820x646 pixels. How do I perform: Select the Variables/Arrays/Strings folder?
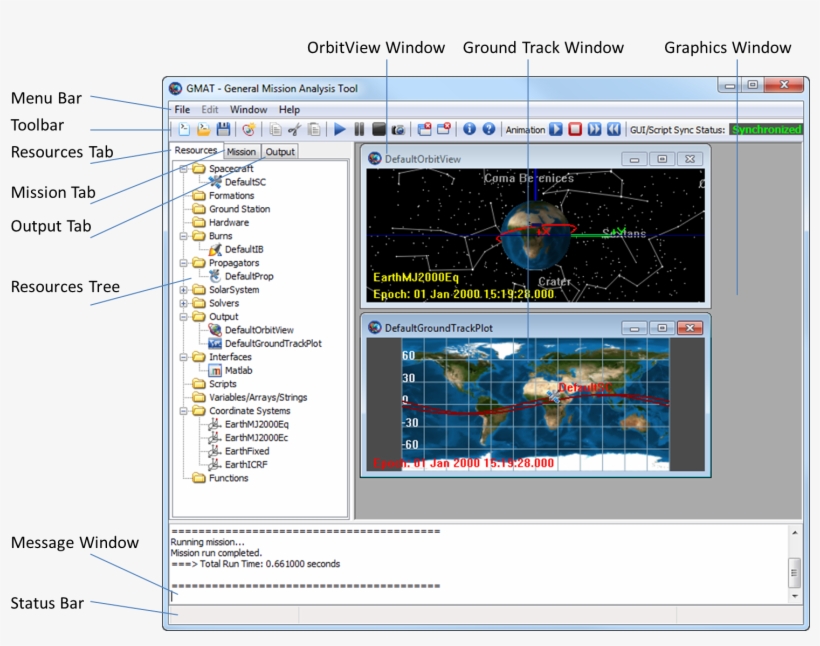point(258,398)
